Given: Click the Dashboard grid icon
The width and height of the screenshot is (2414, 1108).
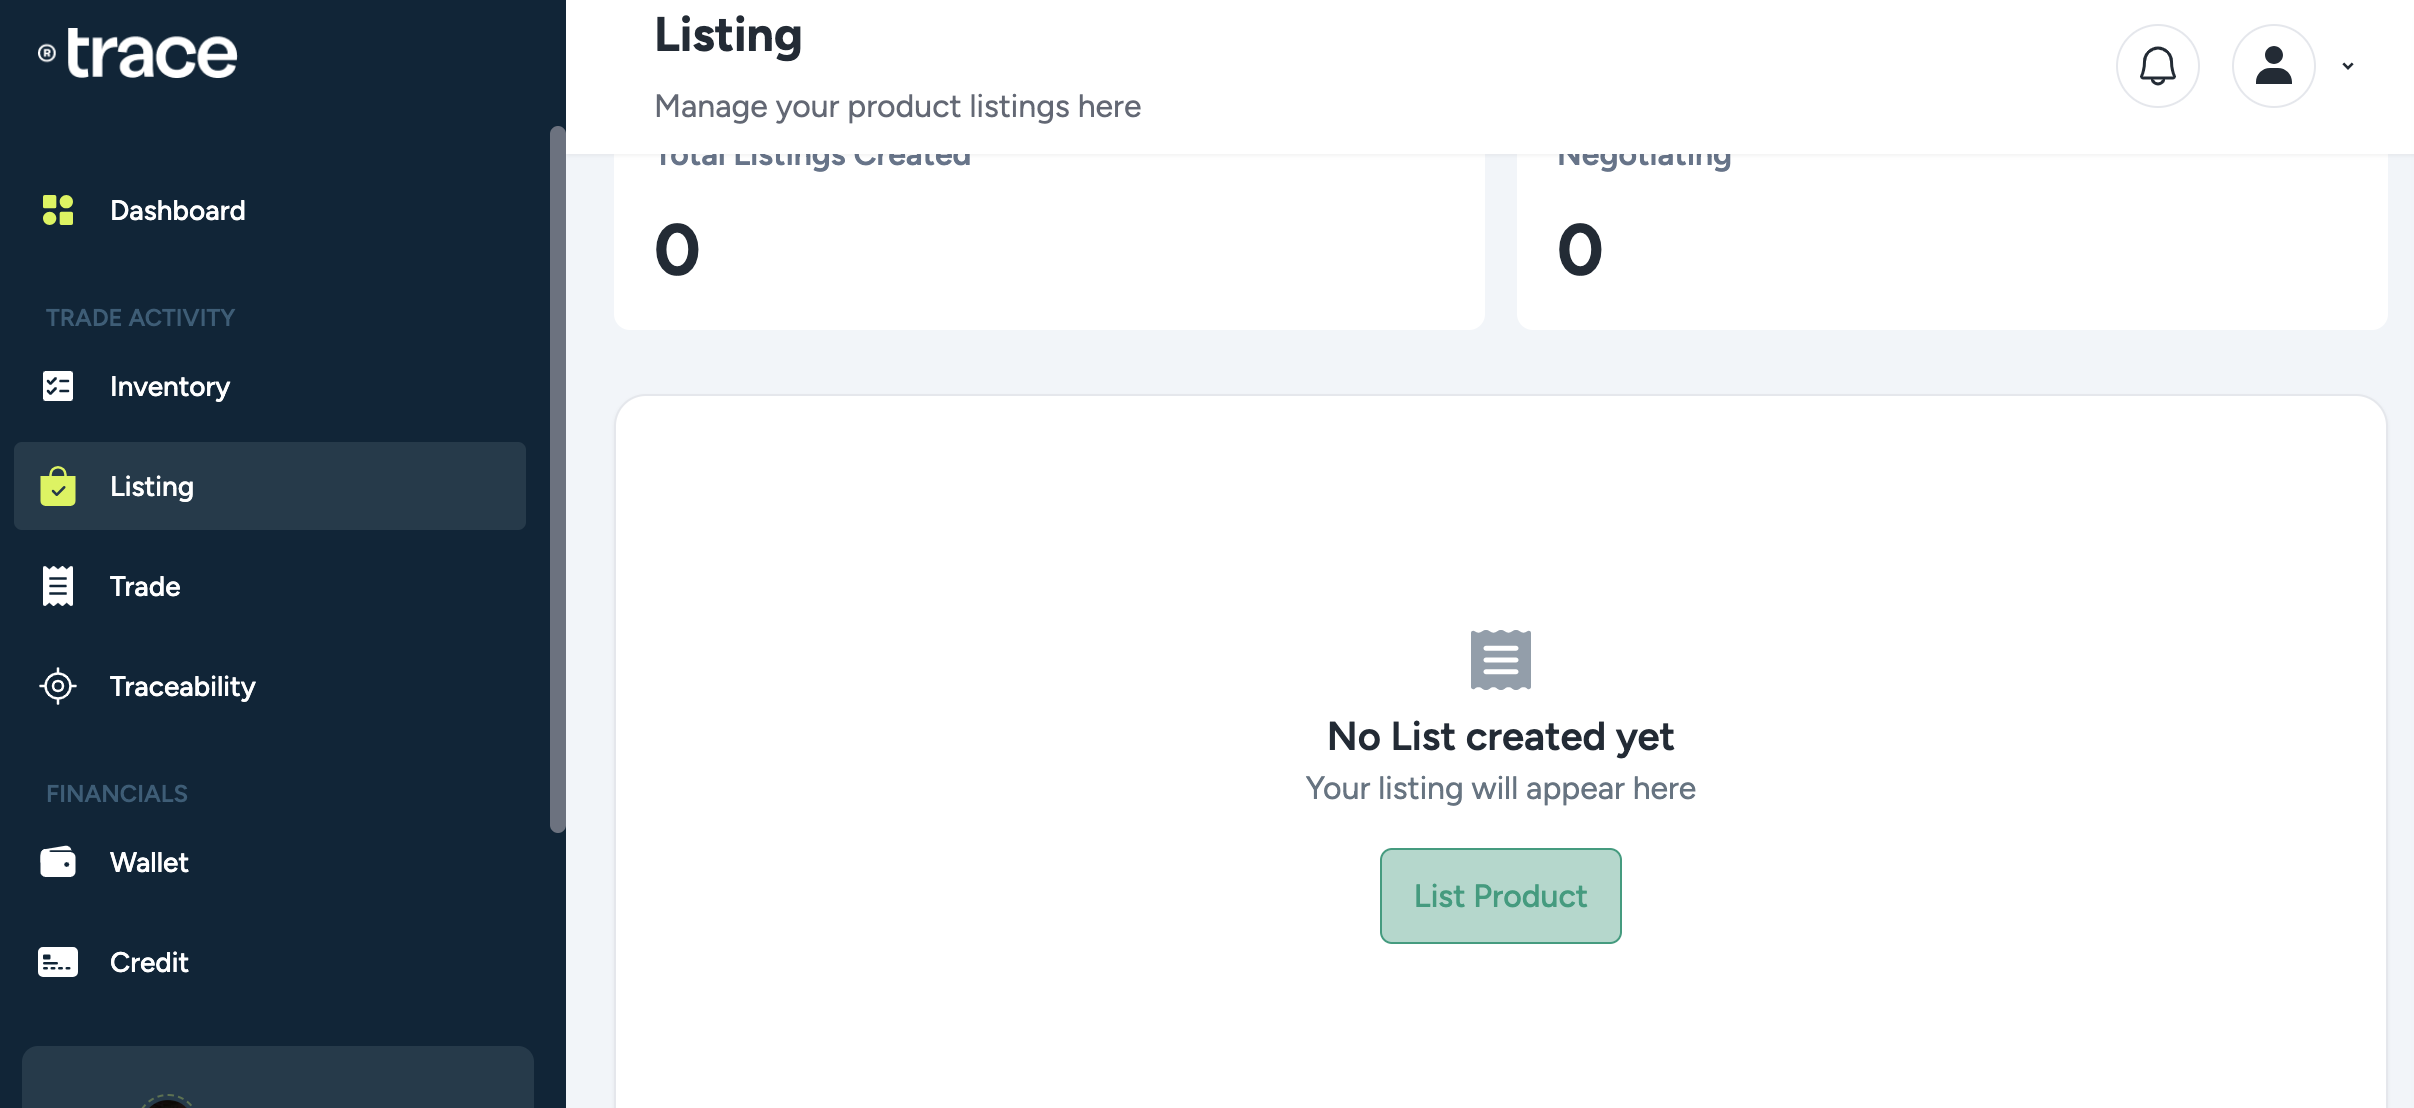Looking at the screenshot, I should click(x=58, y=210).
